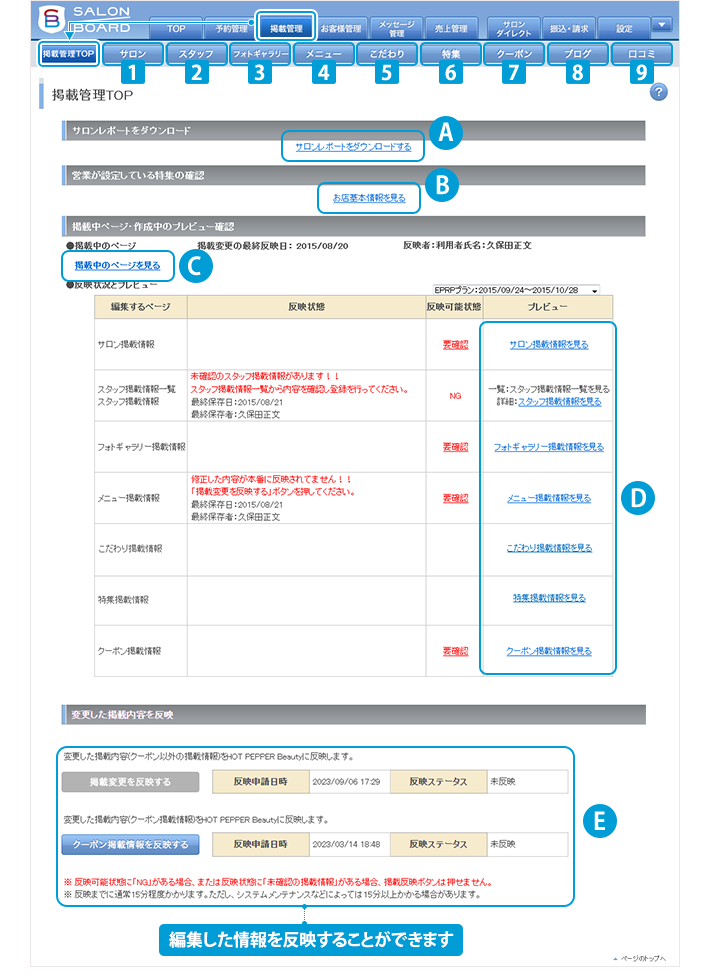Viewport: 710px width, 980px height.
Task: Click 掲載中のページを見る link
Action: (117, 265)
